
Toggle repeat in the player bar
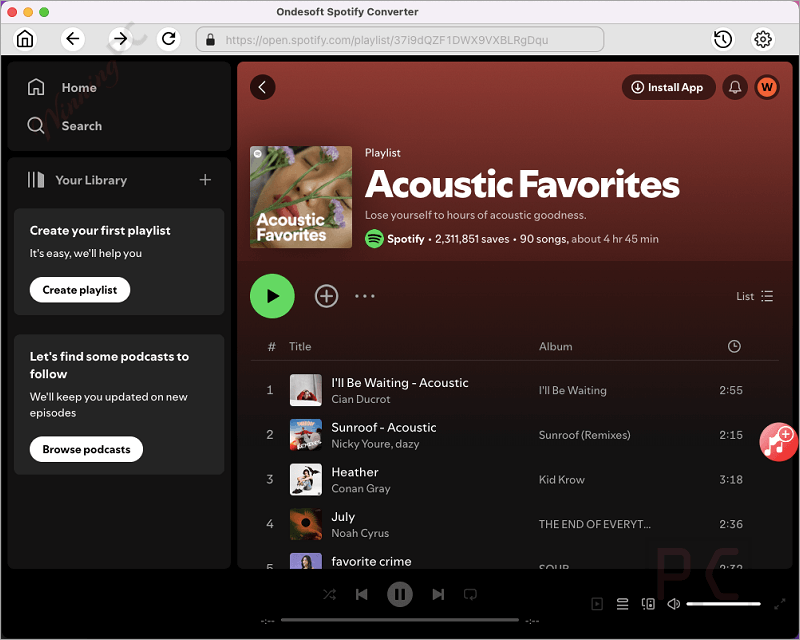tap(470, 595)
